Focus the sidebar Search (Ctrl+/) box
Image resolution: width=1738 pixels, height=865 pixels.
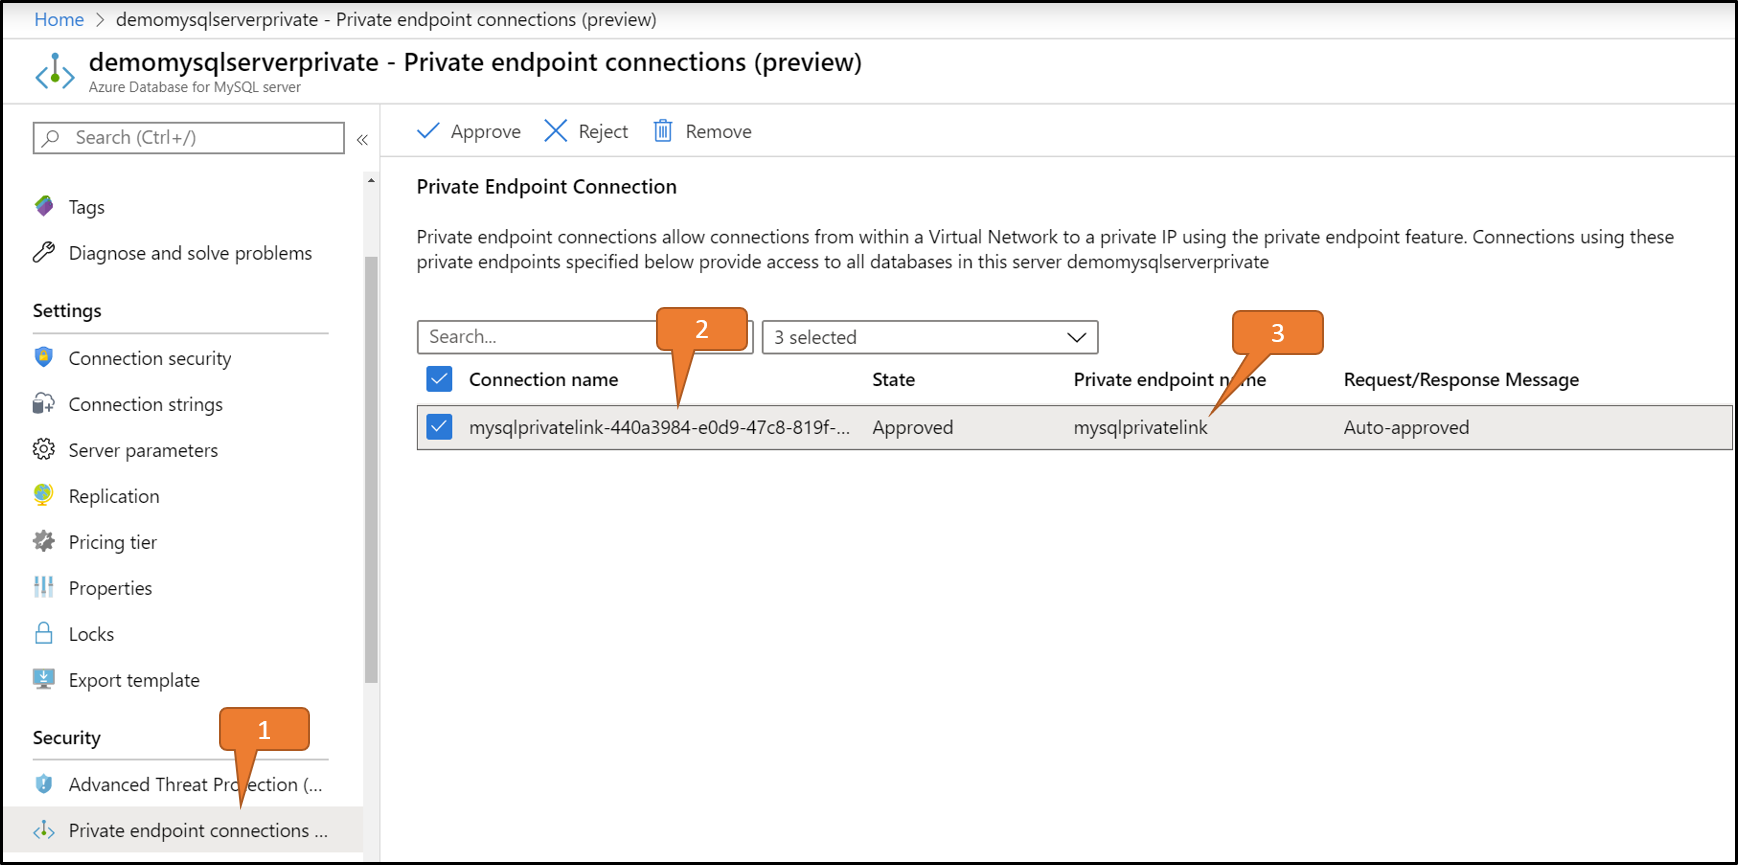pos(188,138)
